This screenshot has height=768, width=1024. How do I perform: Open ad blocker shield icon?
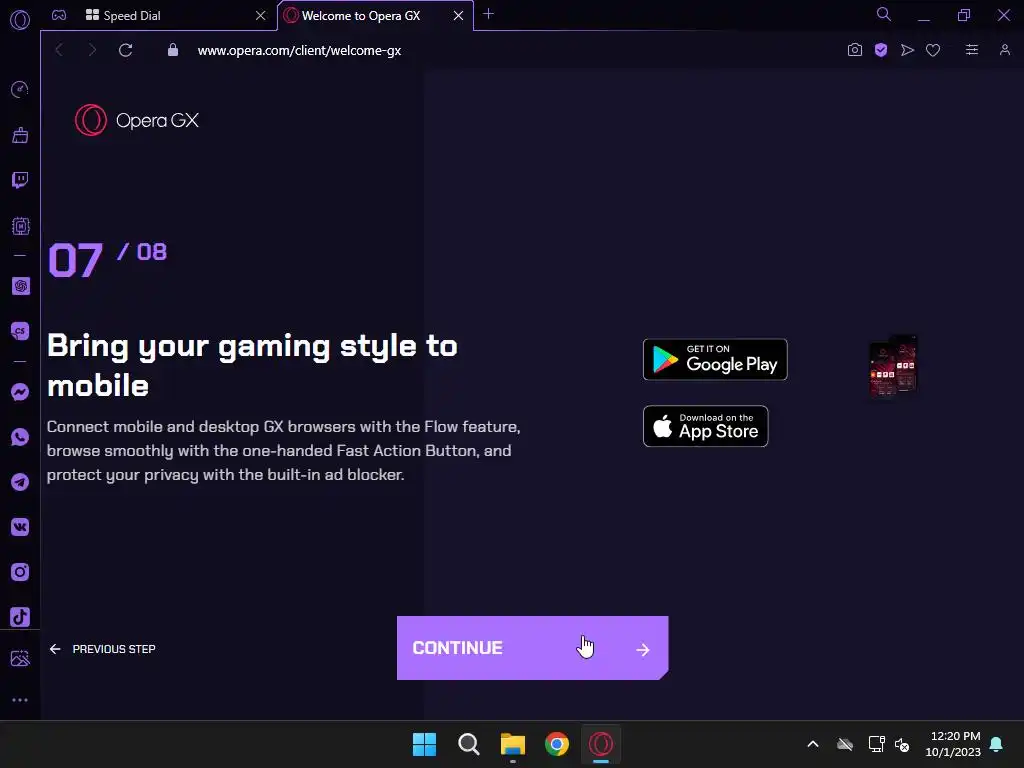coord(881,50)
